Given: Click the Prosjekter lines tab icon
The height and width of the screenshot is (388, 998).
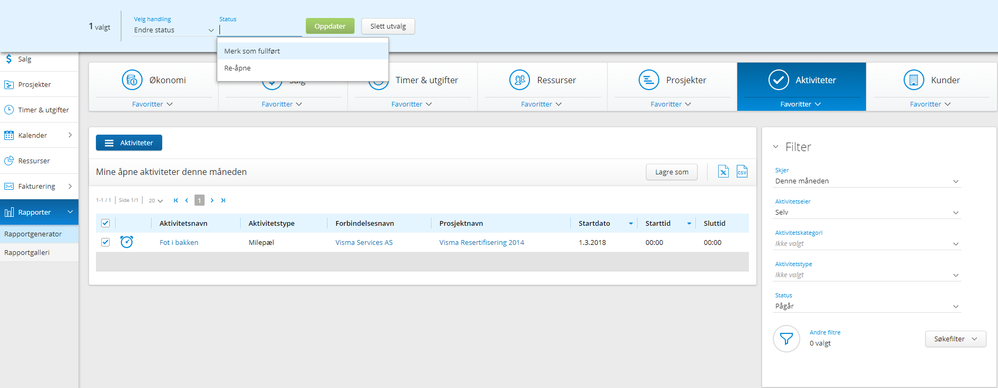Looking at the screenshot, I should [649, 80].
